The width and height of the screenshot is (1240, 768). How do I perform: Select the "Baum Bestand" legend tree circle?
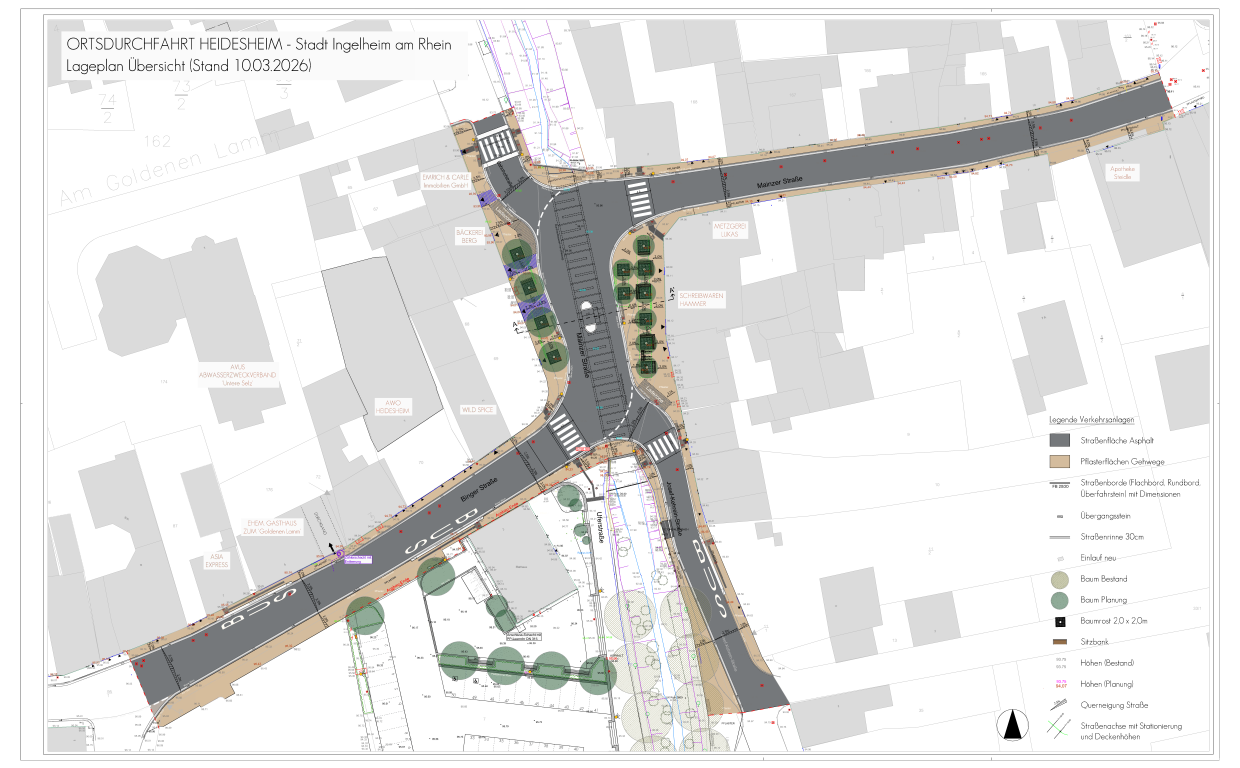coord(1059,579)
